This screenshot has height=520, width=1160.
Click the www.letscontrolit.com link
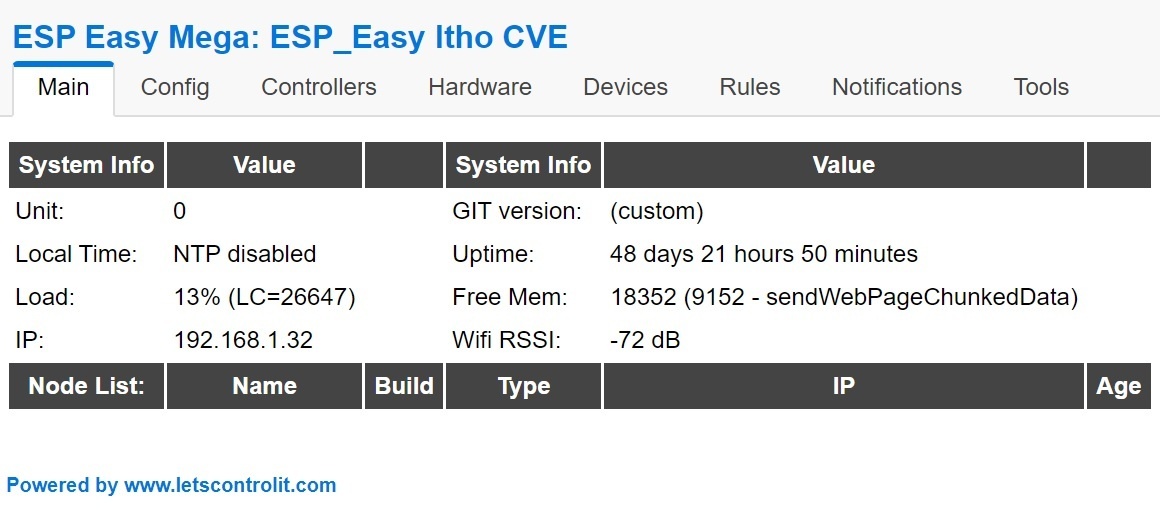(229, 486)
